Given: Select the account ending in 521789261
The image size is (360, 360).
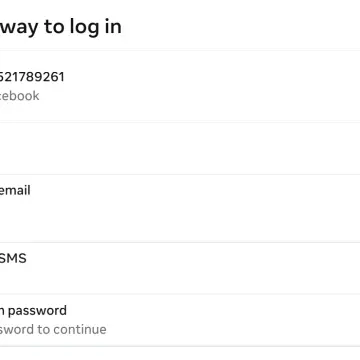Looking at the screenshot, I should [180, 86].
